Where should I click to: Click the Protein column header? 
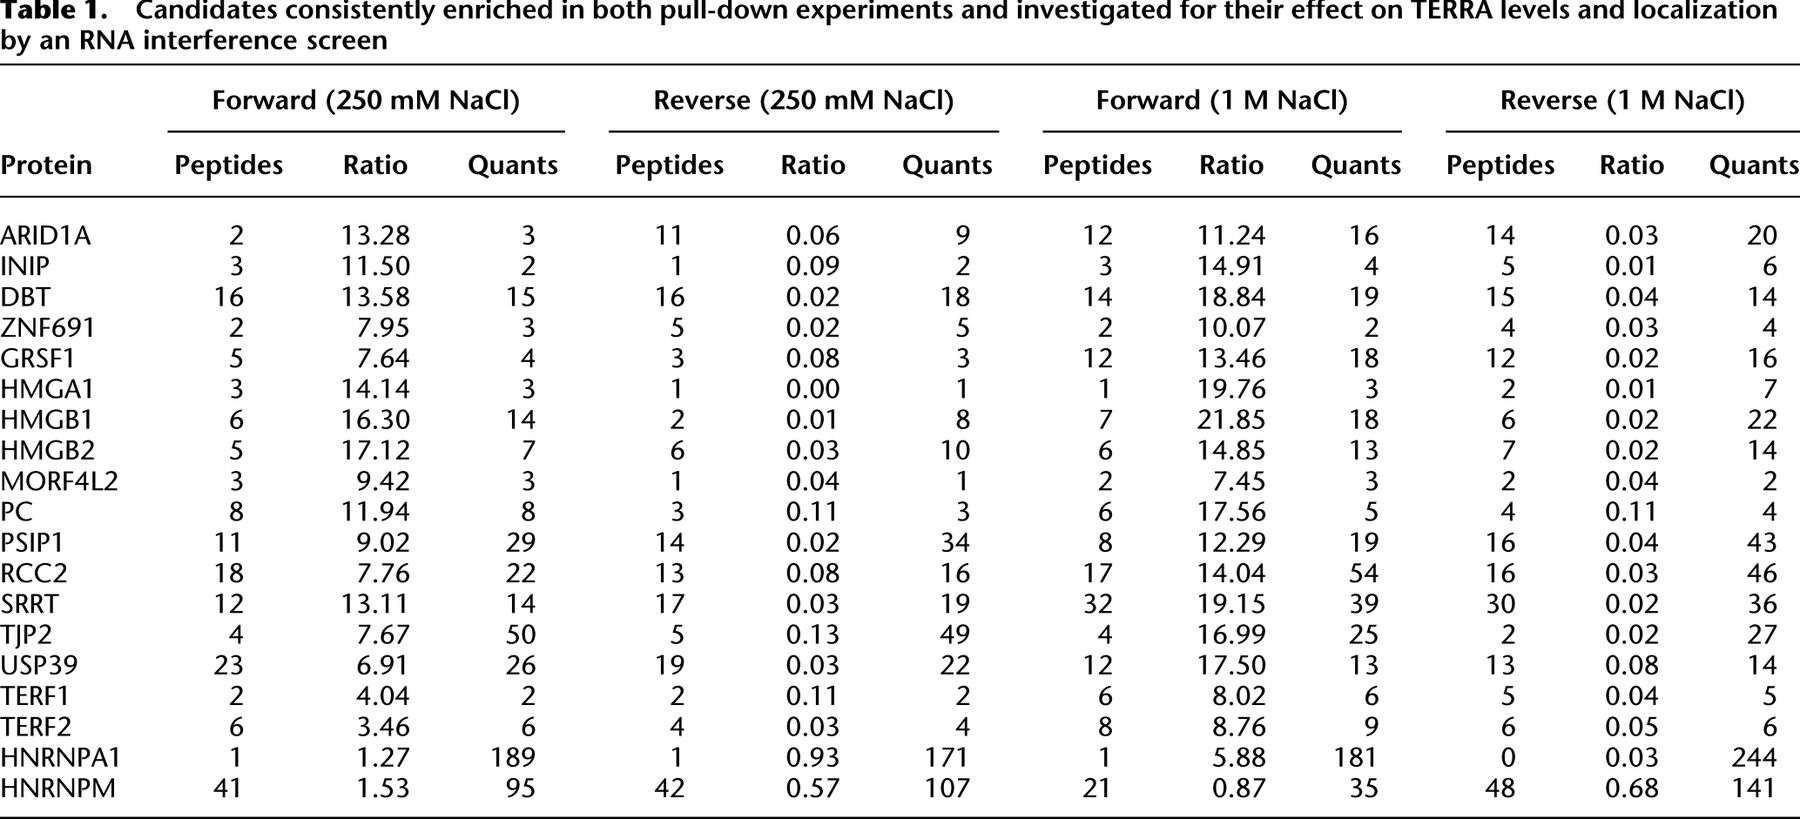(x=46, y=165)
